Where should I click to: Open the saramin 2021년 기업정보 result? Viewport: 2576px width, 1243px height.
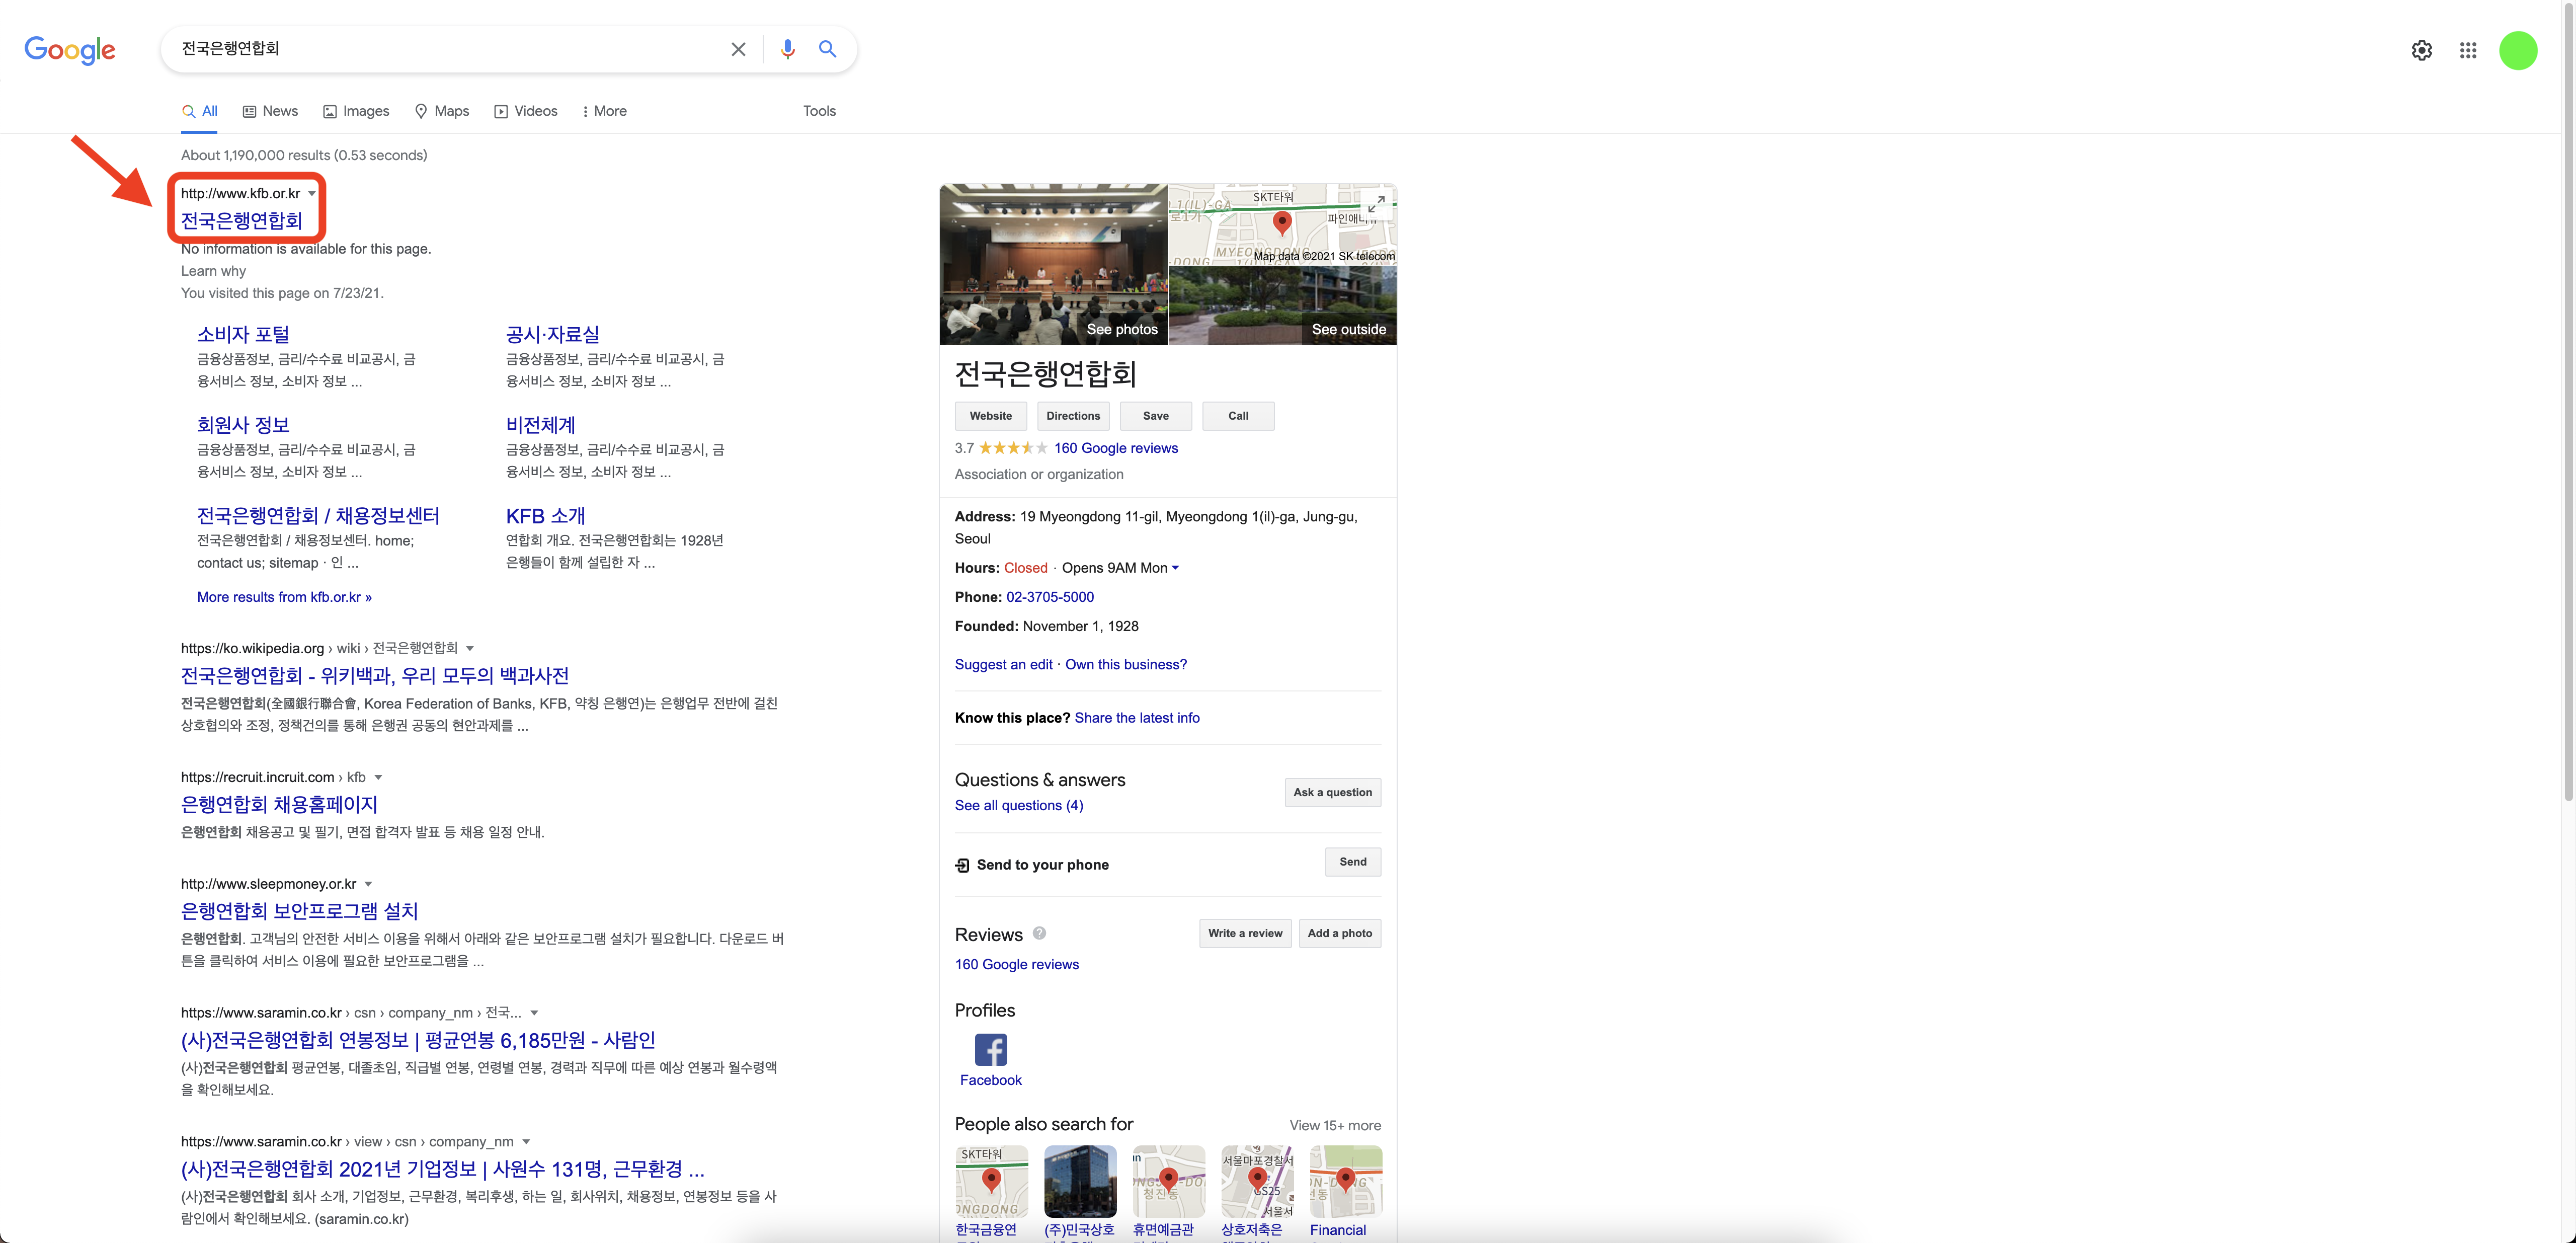click(x=443, y=1169)
